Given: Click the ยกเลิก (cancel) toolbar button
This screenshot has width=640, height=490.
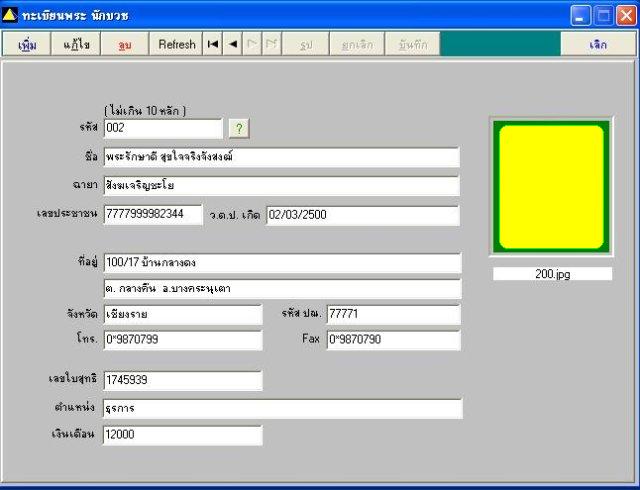Looking at the screenshot, I should point(357,44).
